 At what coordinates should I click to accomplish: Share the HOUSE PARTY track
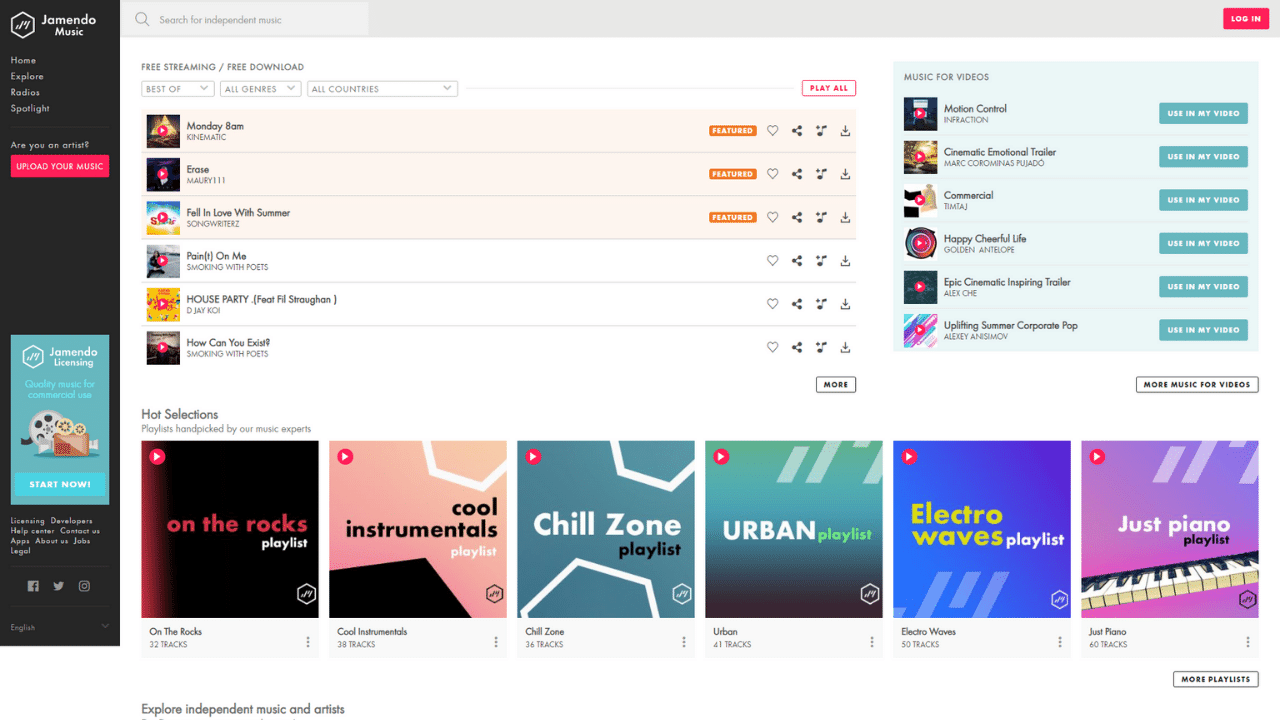pos(797,304)
